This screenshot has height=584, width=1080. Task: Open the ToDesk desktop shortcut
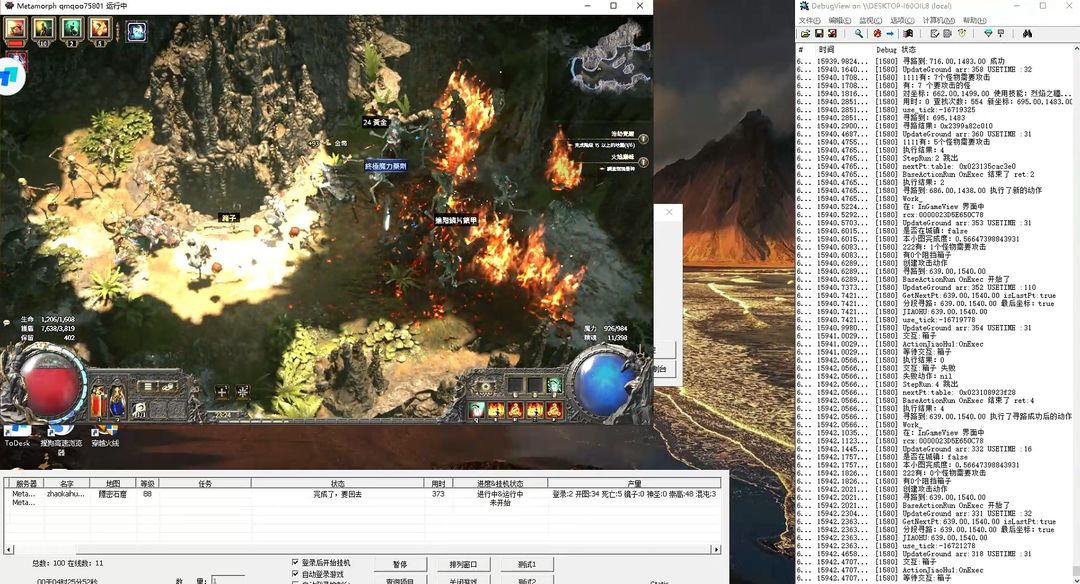18,437
